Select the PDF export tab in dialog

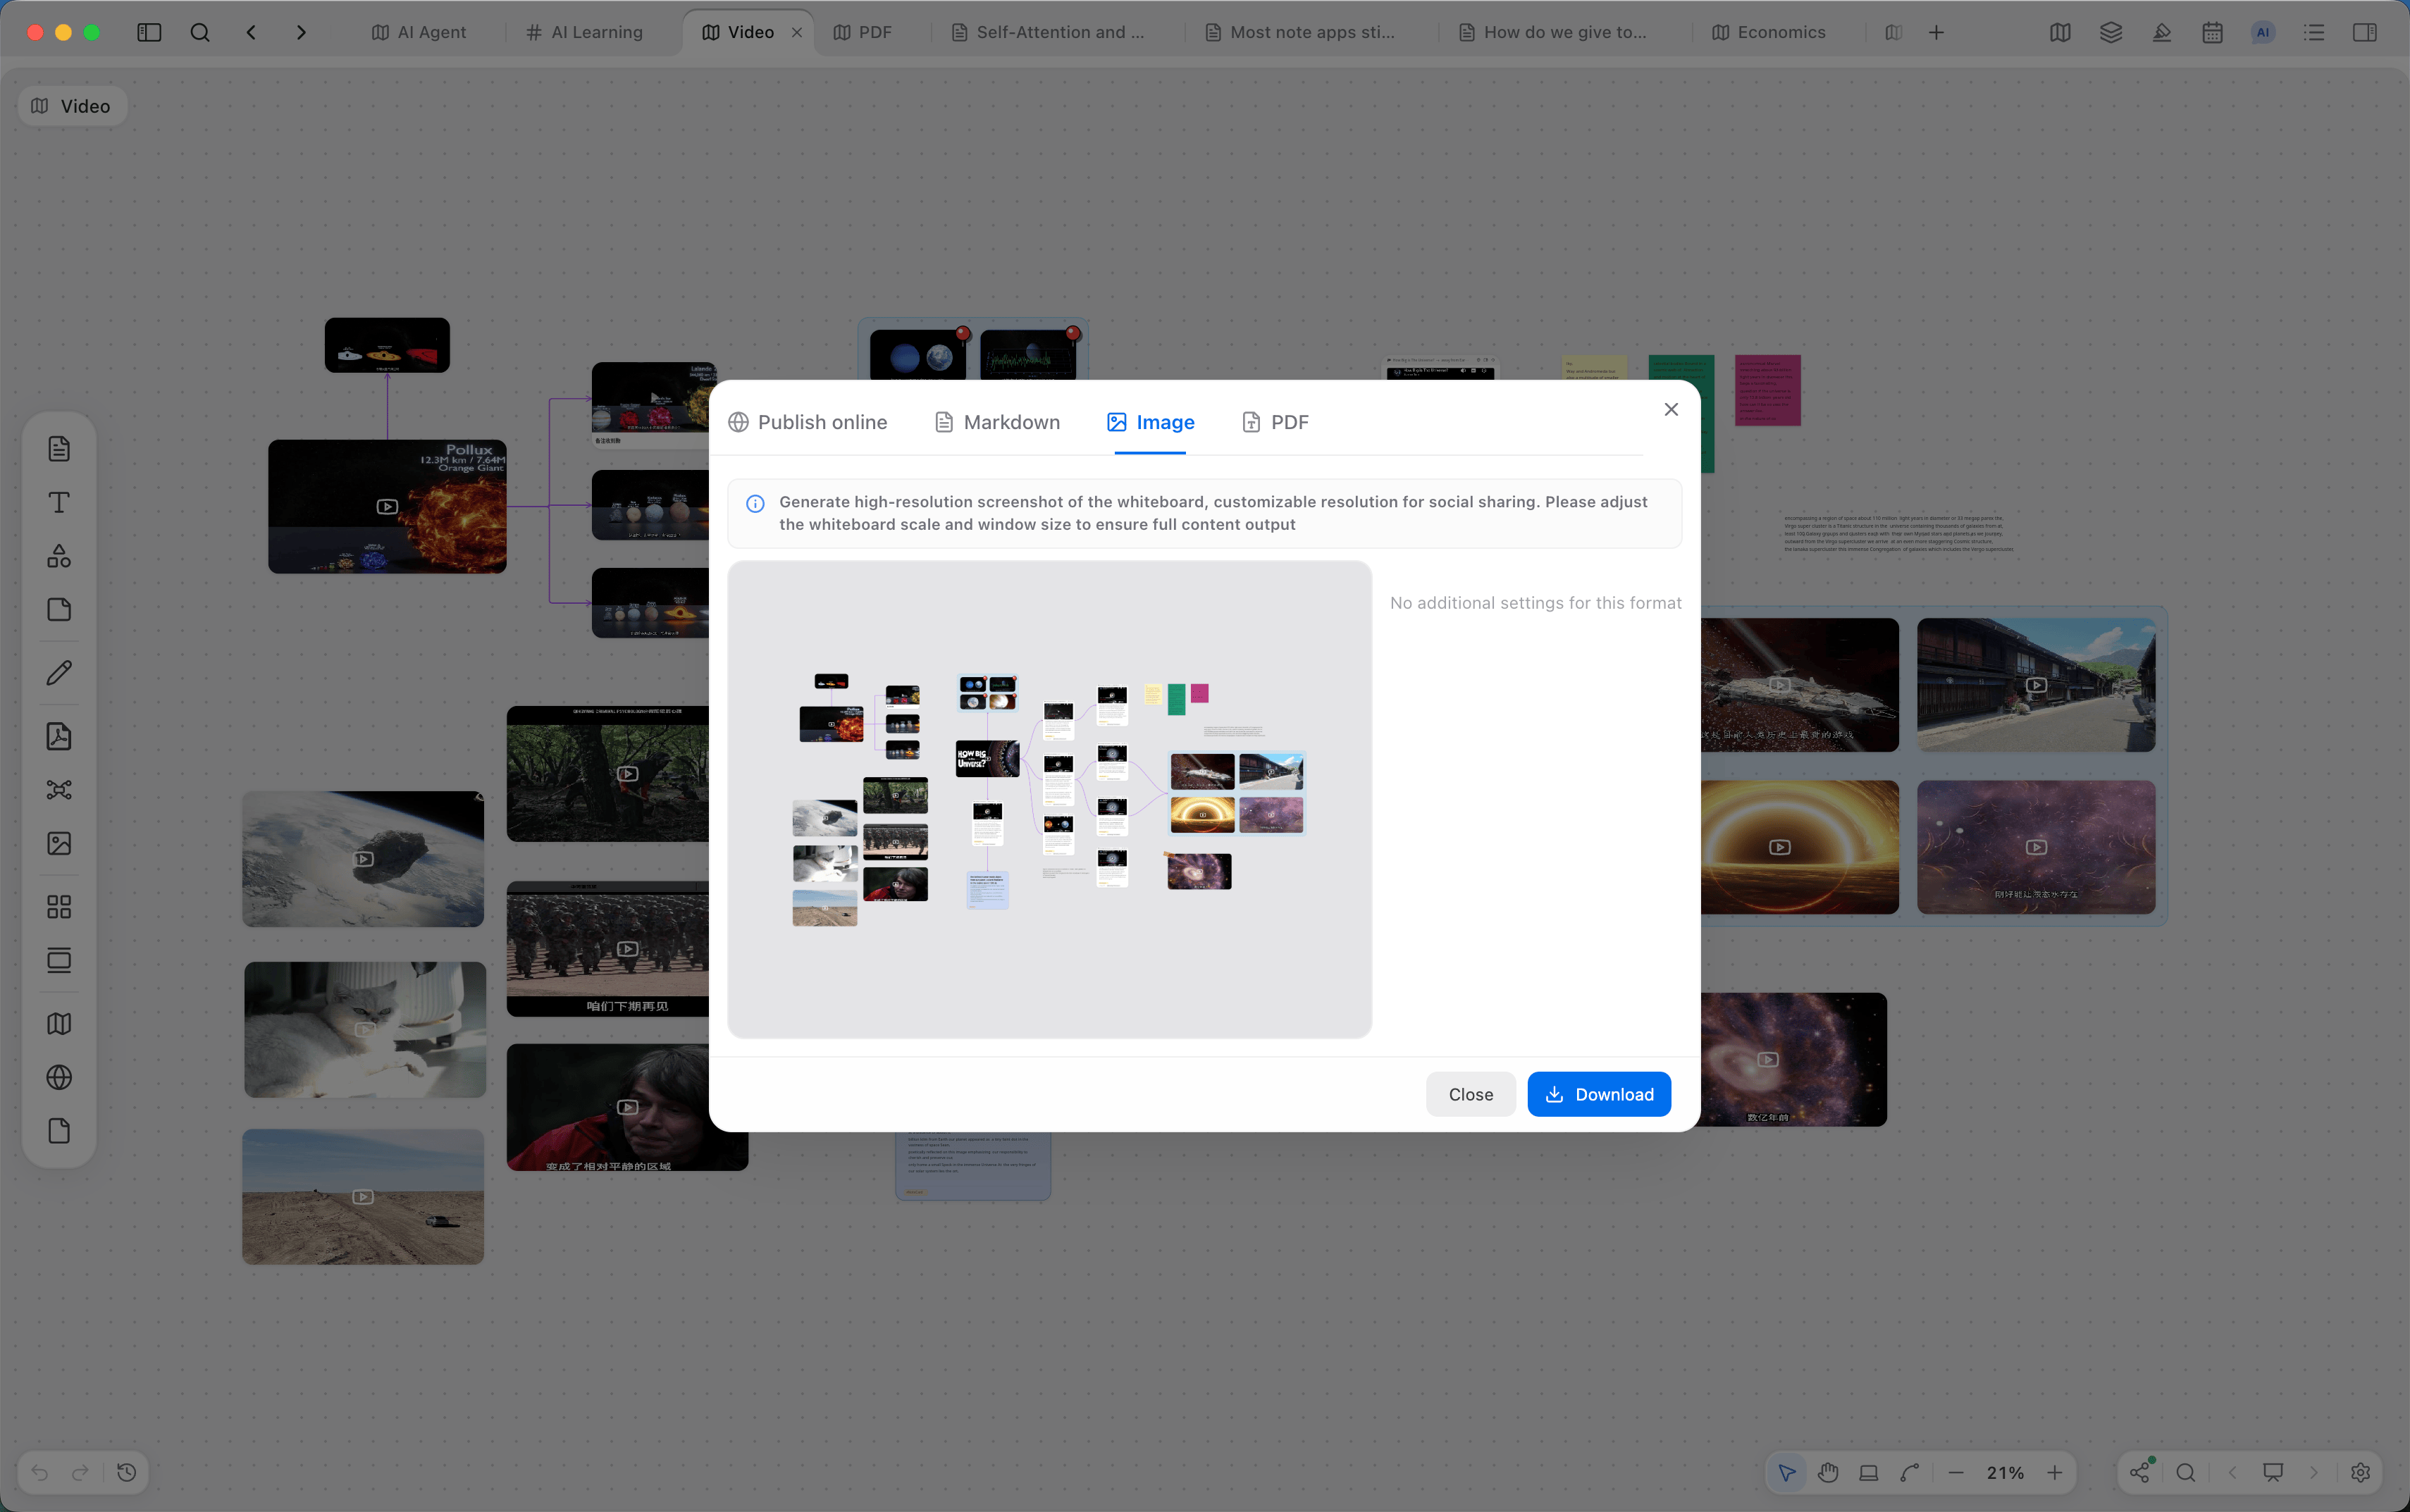point(1275,422)
